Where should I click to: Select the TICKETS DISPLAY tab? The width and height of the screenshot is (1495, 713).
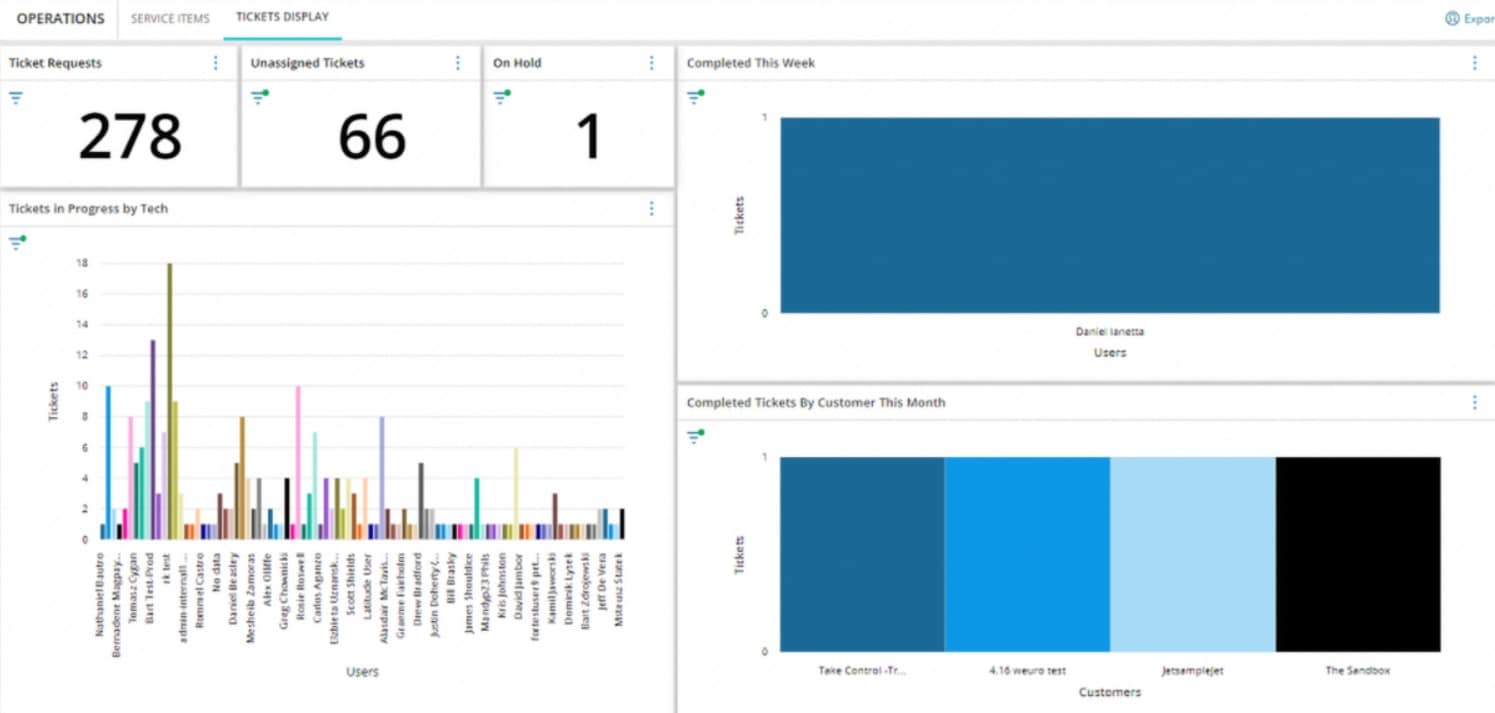click(x=282, y=17)
